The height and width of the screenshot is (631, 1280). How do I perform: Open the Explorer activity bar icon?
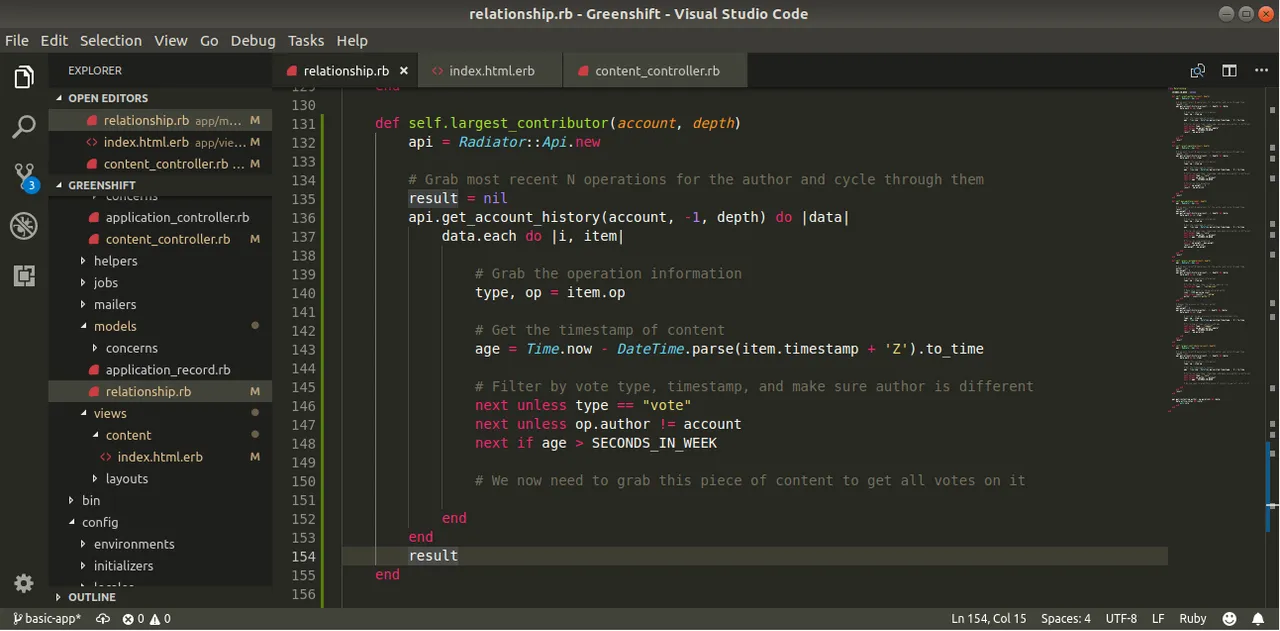[24, 78]
